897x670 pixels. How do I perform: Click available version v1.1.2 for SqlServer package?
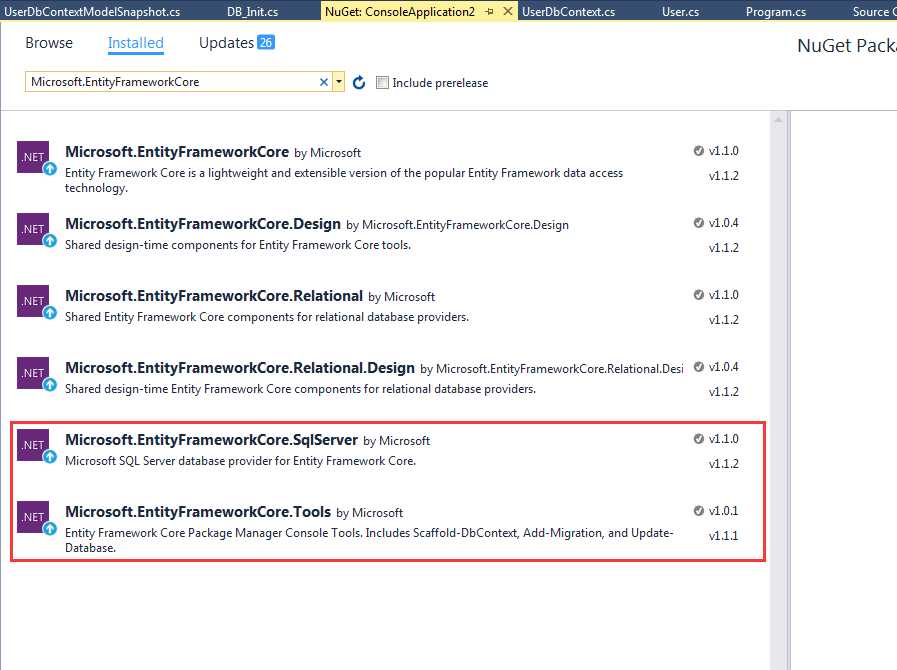724,464
